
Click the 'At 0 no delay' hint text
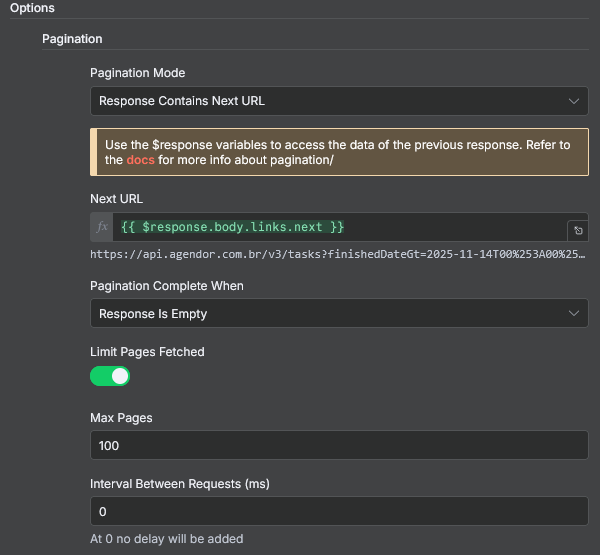(x=166, y=539)
